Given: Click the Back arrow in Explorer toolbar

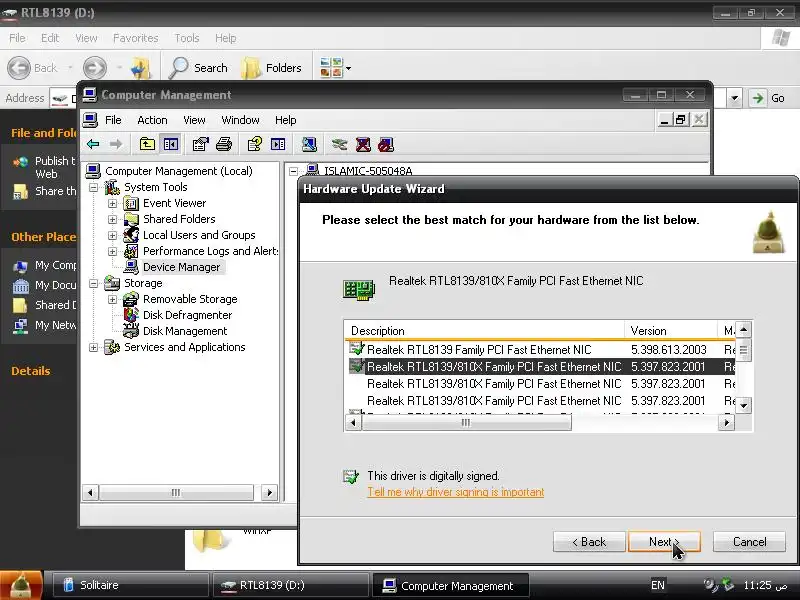Looking at the screenshot, I should coord(33,68).
